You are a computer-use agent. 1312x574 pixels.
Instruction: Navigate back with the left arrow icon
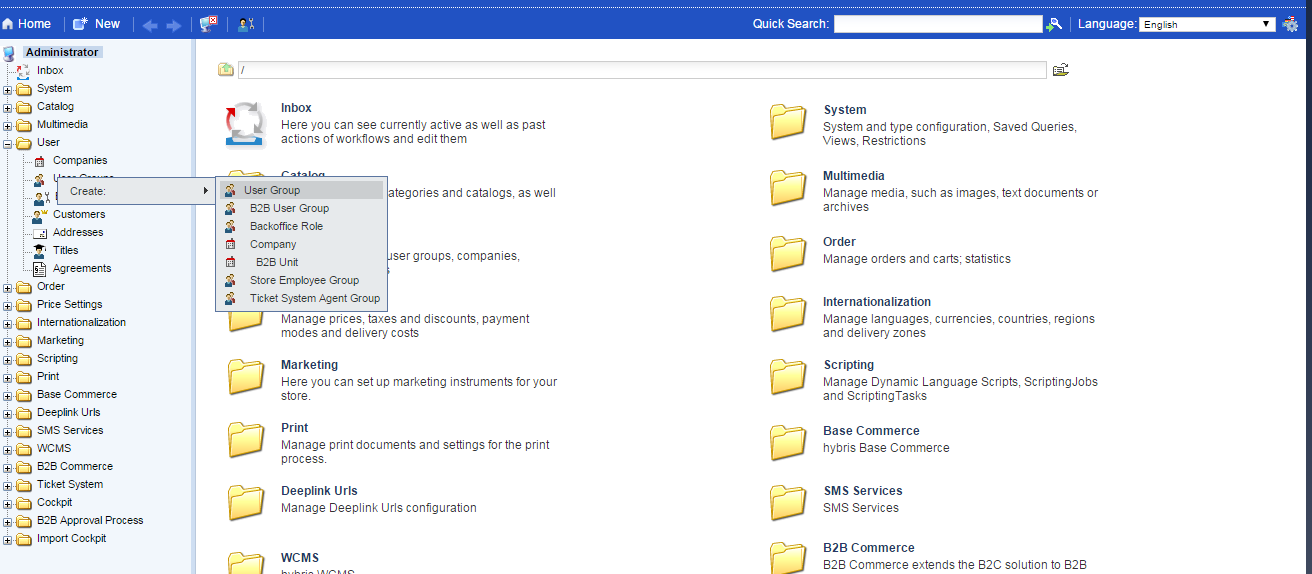point(150,25)
